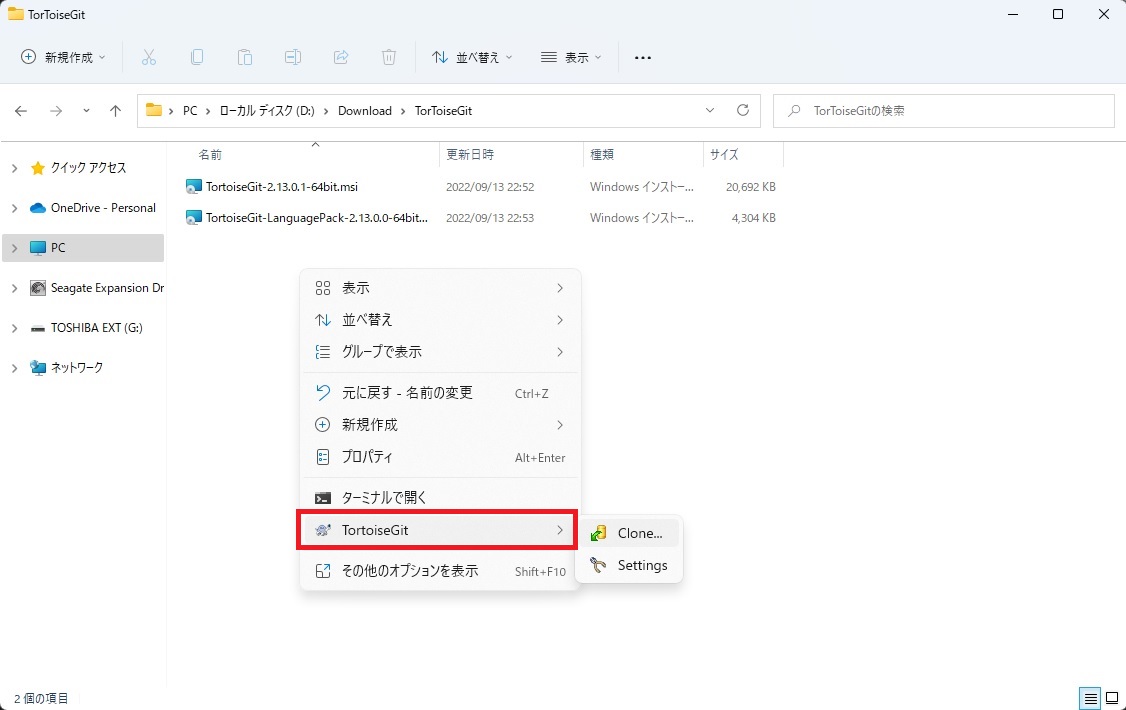1126x710 pixels.
Task: Click the terminal icon in context menu
Action: coord(323,498)
